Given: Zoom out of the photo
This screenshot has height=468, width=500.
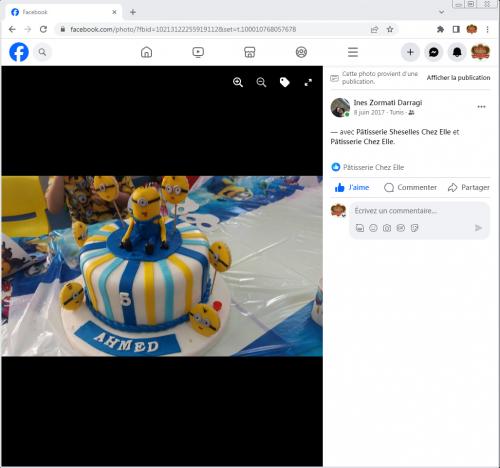Looking at the screenshot, I should [x=261, y=82].
